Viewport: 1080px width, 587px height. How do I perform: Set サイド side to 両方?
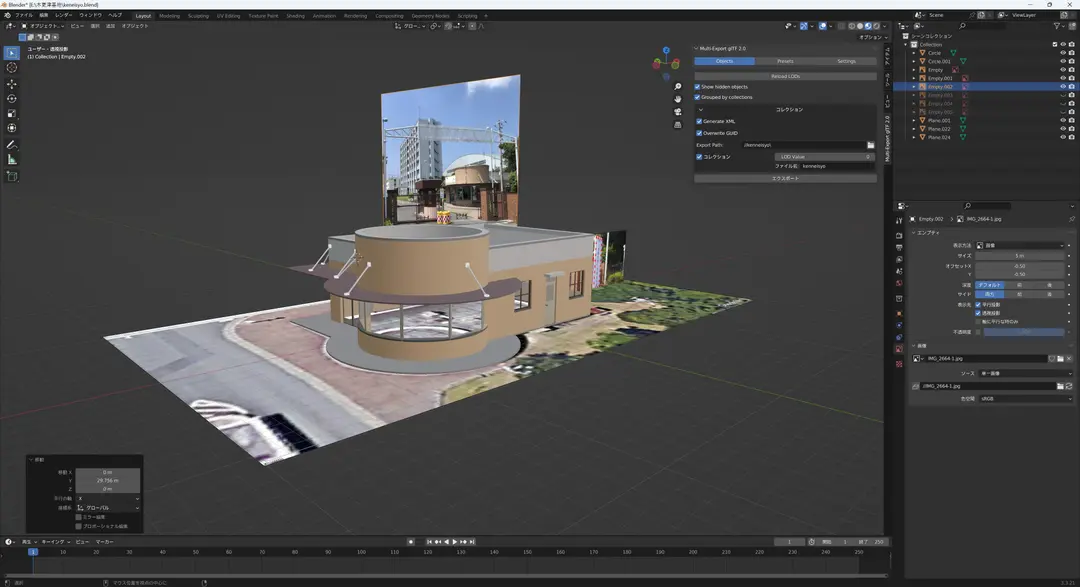(990, 294)
